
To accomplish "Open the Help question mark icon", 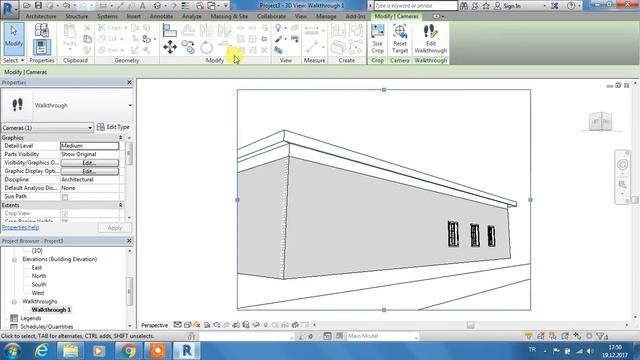I will pyautogui.click(x=571, y=6).
